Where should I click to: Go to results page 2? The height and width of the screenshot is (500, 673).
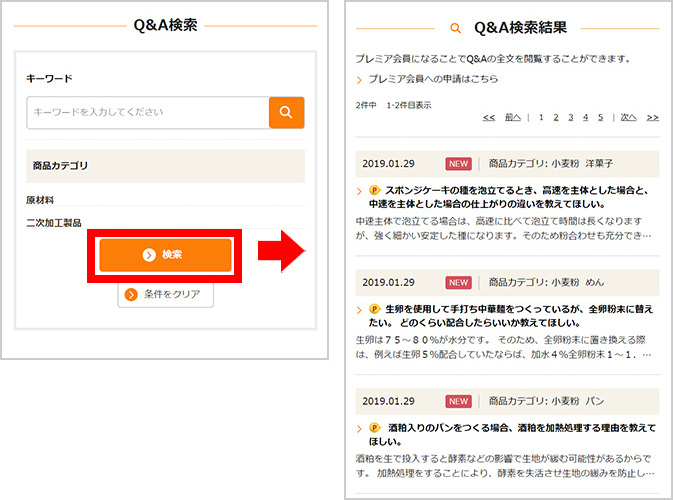556,117
